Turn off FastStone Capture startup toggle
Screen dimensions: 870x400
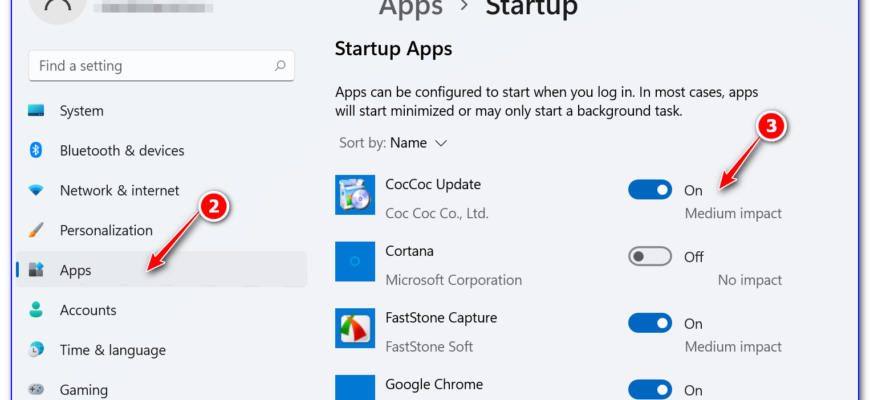pyautogui.click(x=650, y=323)
